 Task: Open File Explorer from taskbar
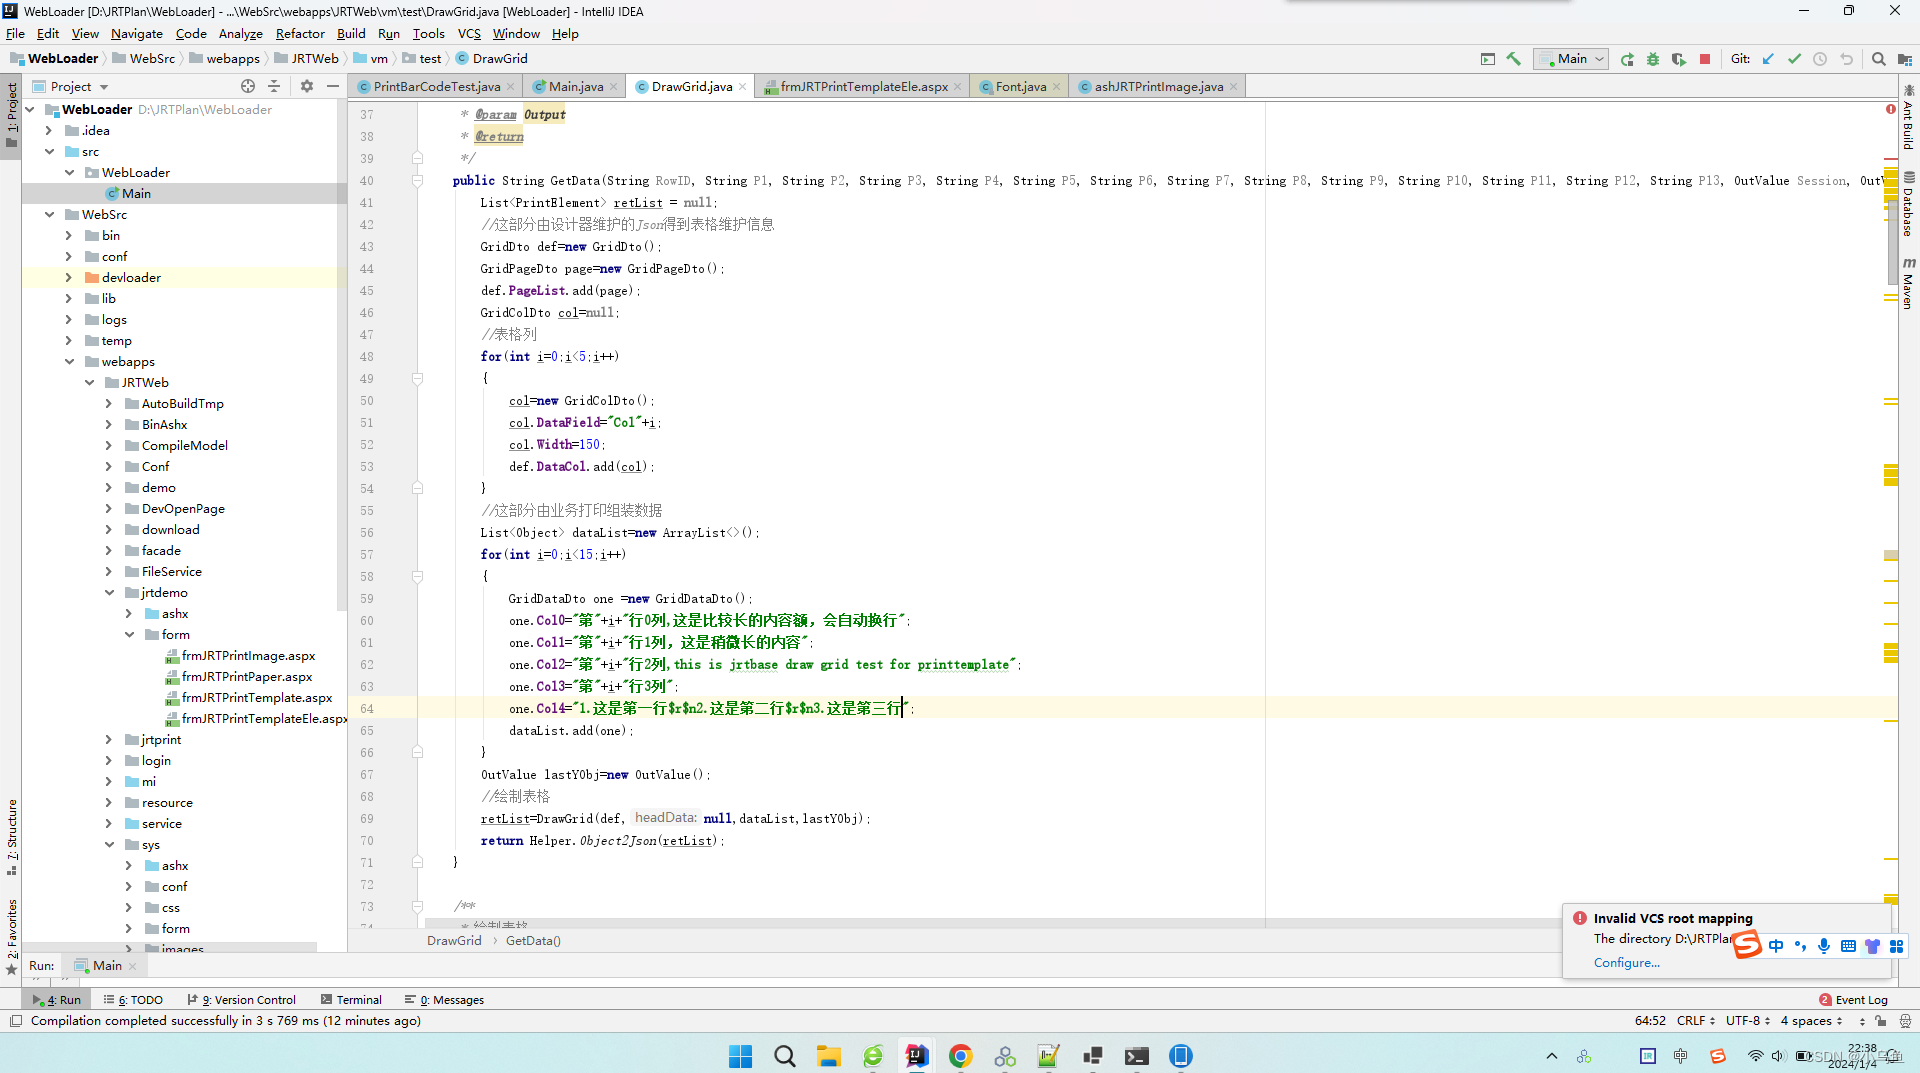829,1056
